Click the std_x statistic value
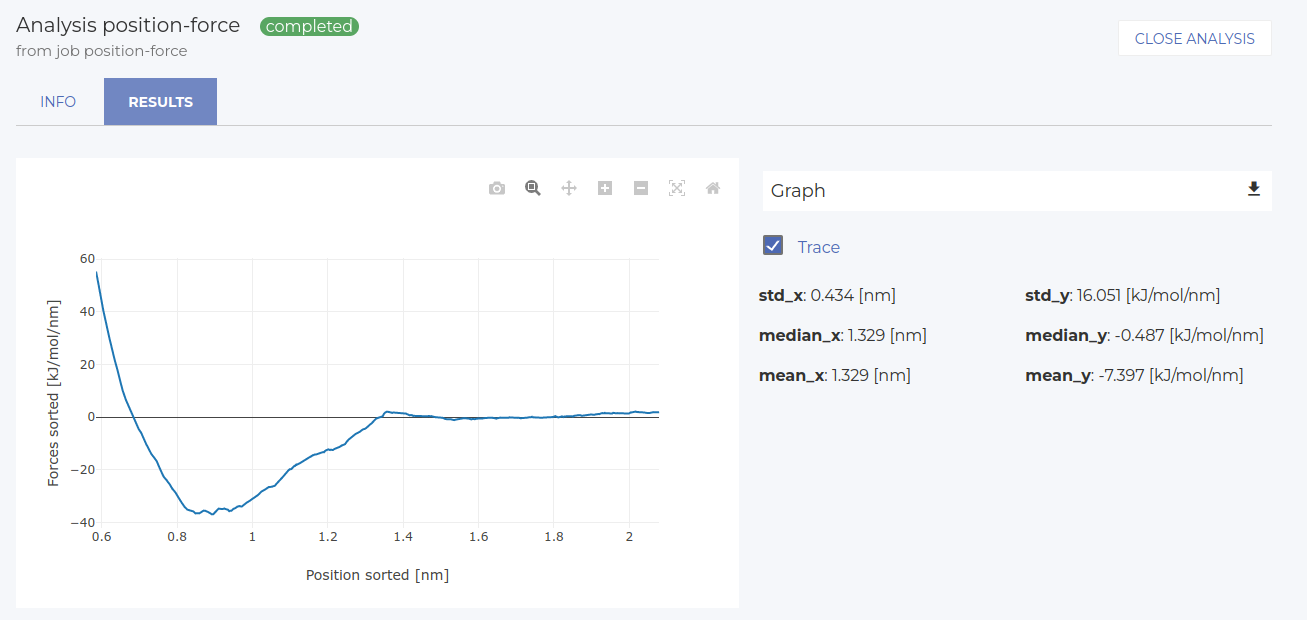 pyautogui.click(x=852, y=295)
